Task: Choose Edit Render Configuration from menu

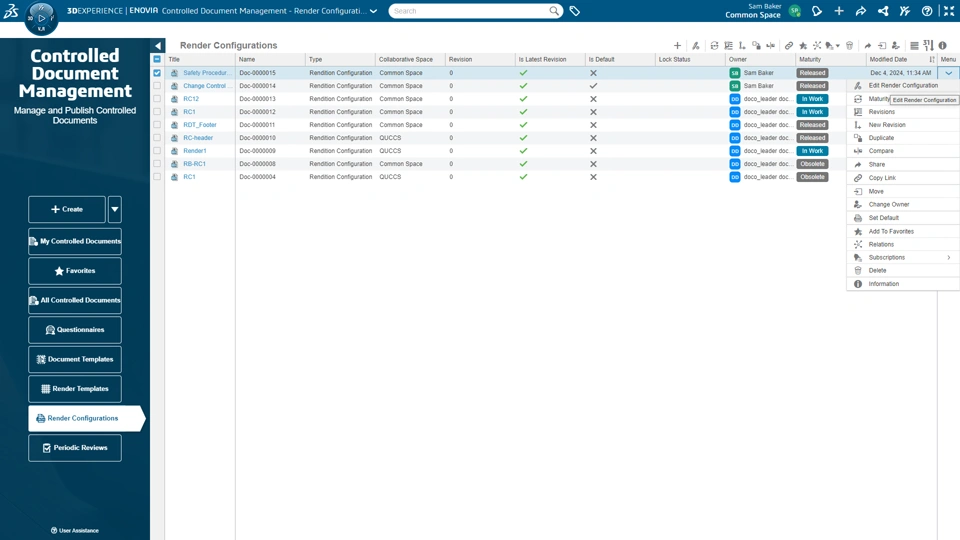Action: pos(903,86)
